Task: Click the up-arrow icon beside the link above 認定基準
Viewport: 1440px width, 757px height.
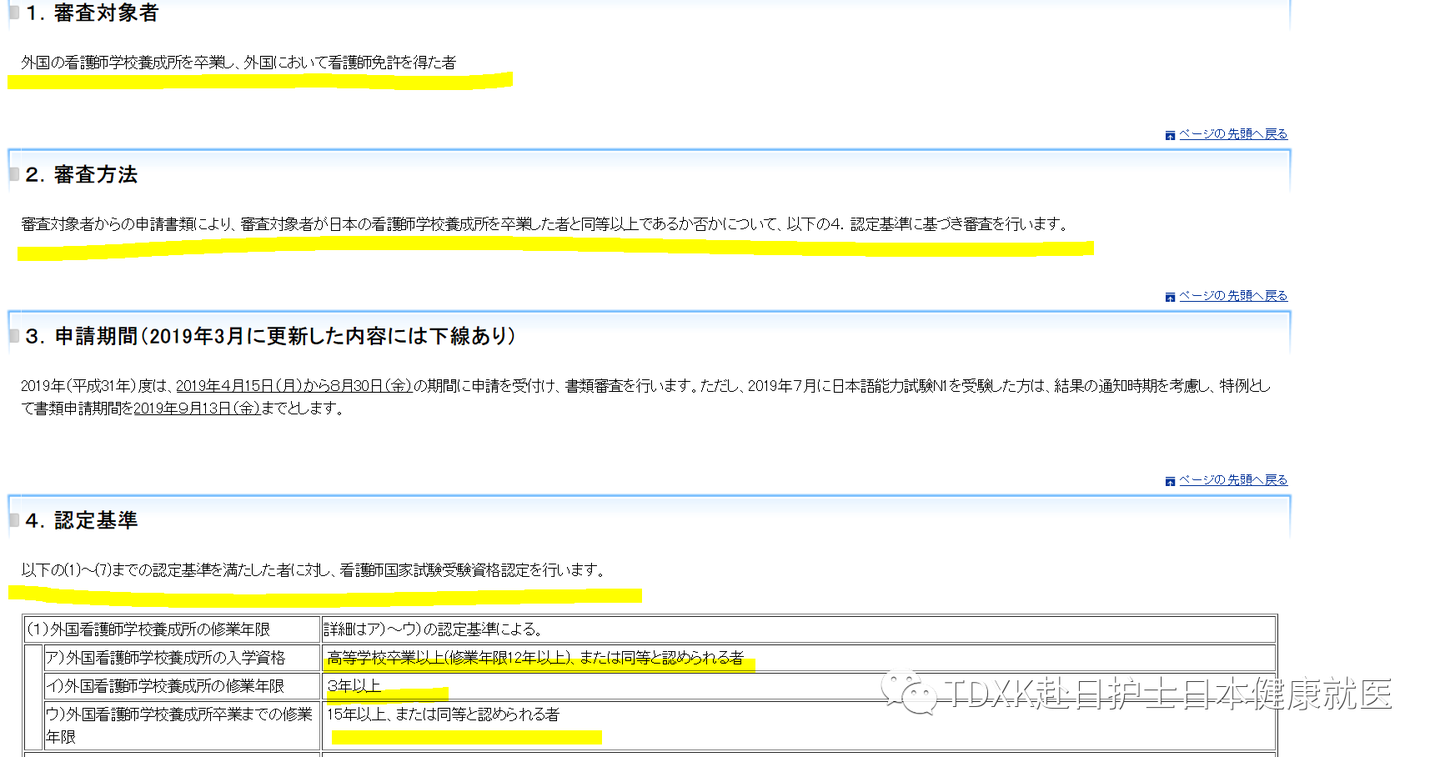Action: pyautogui.click(x=1170, y=481)
